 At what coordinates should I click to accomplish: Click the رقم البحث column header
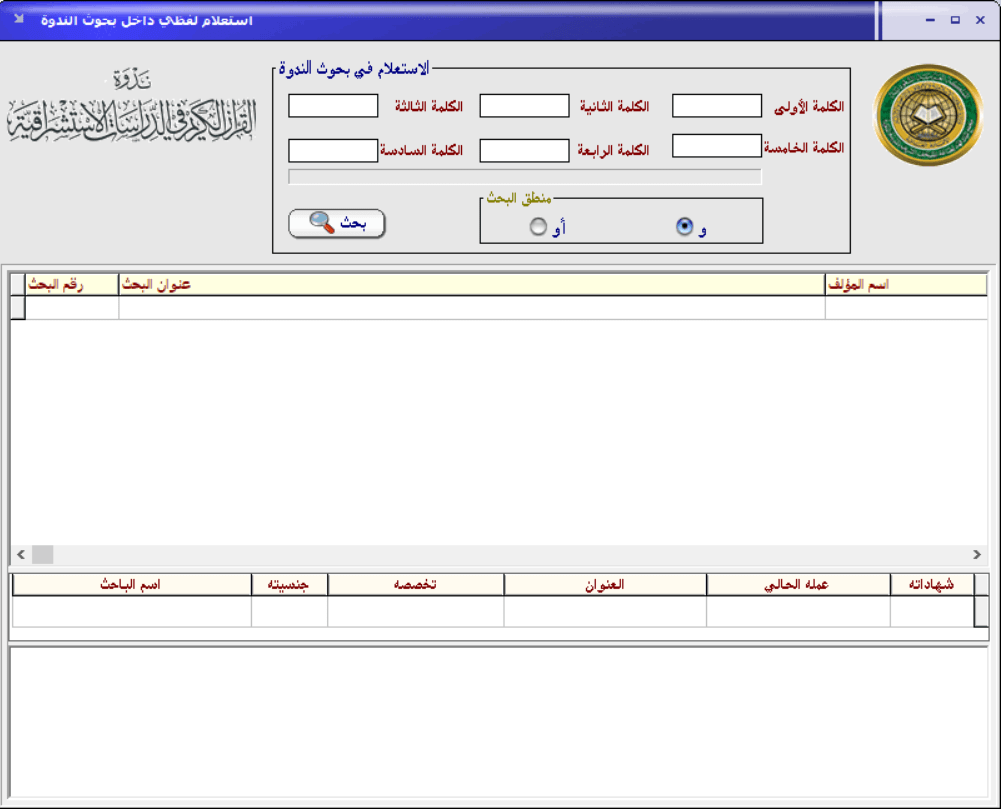[x=72, y=285]
